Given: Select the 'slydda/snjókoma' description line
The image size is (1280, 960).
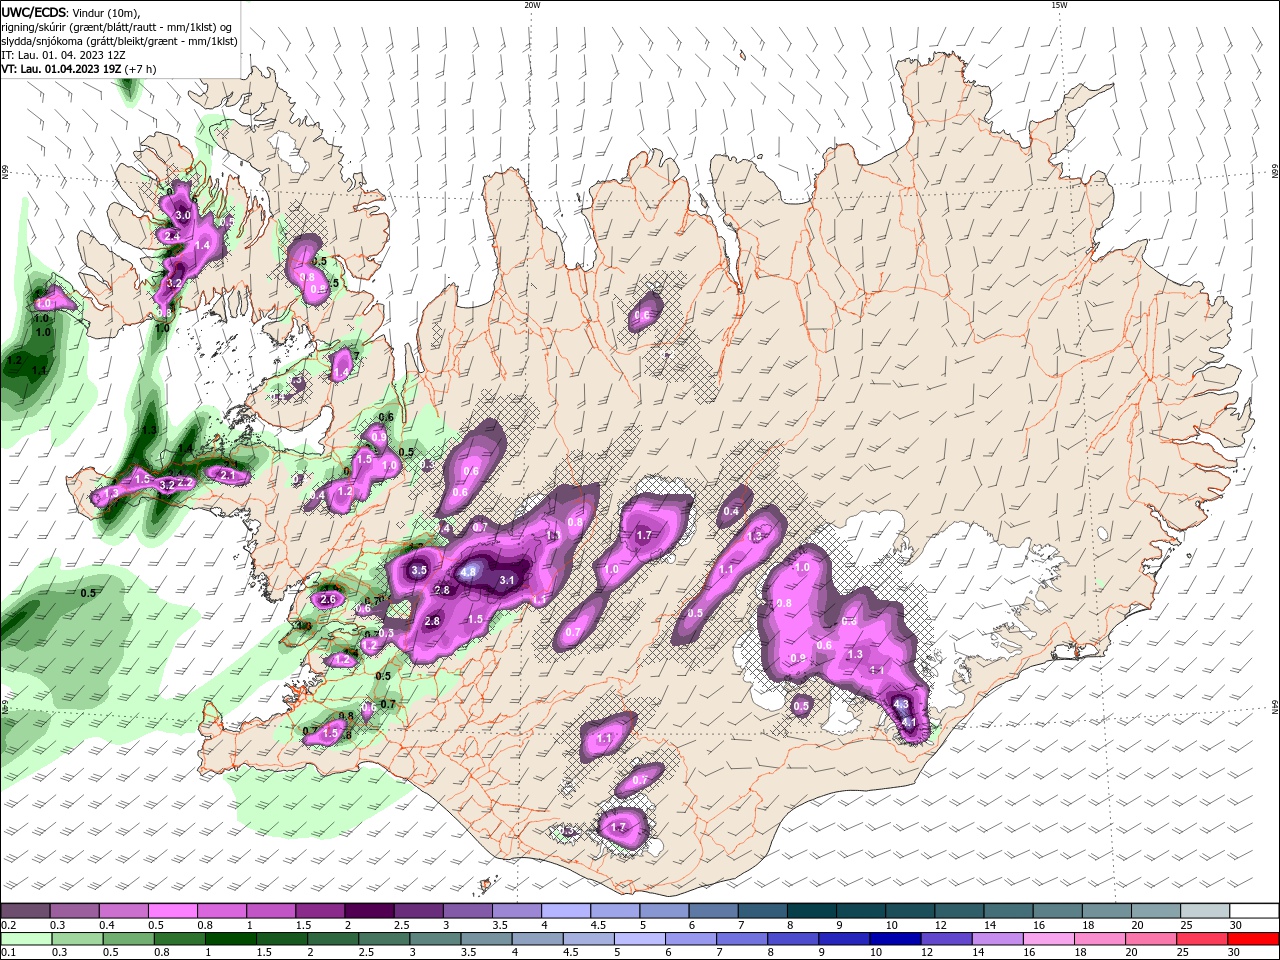Looking at the screenshot, I should pyautogui.click(x=119, y=41).
